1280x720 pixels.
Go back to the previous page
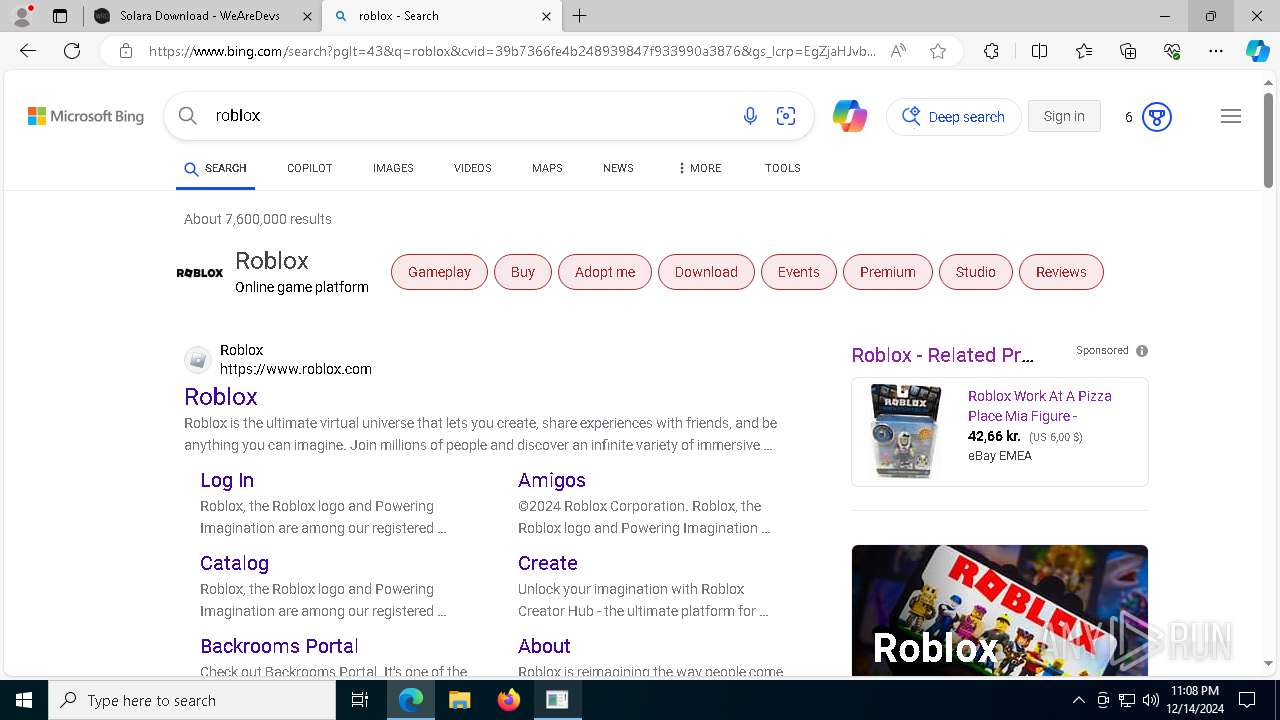pyautogui.click(x=28, y=51)
